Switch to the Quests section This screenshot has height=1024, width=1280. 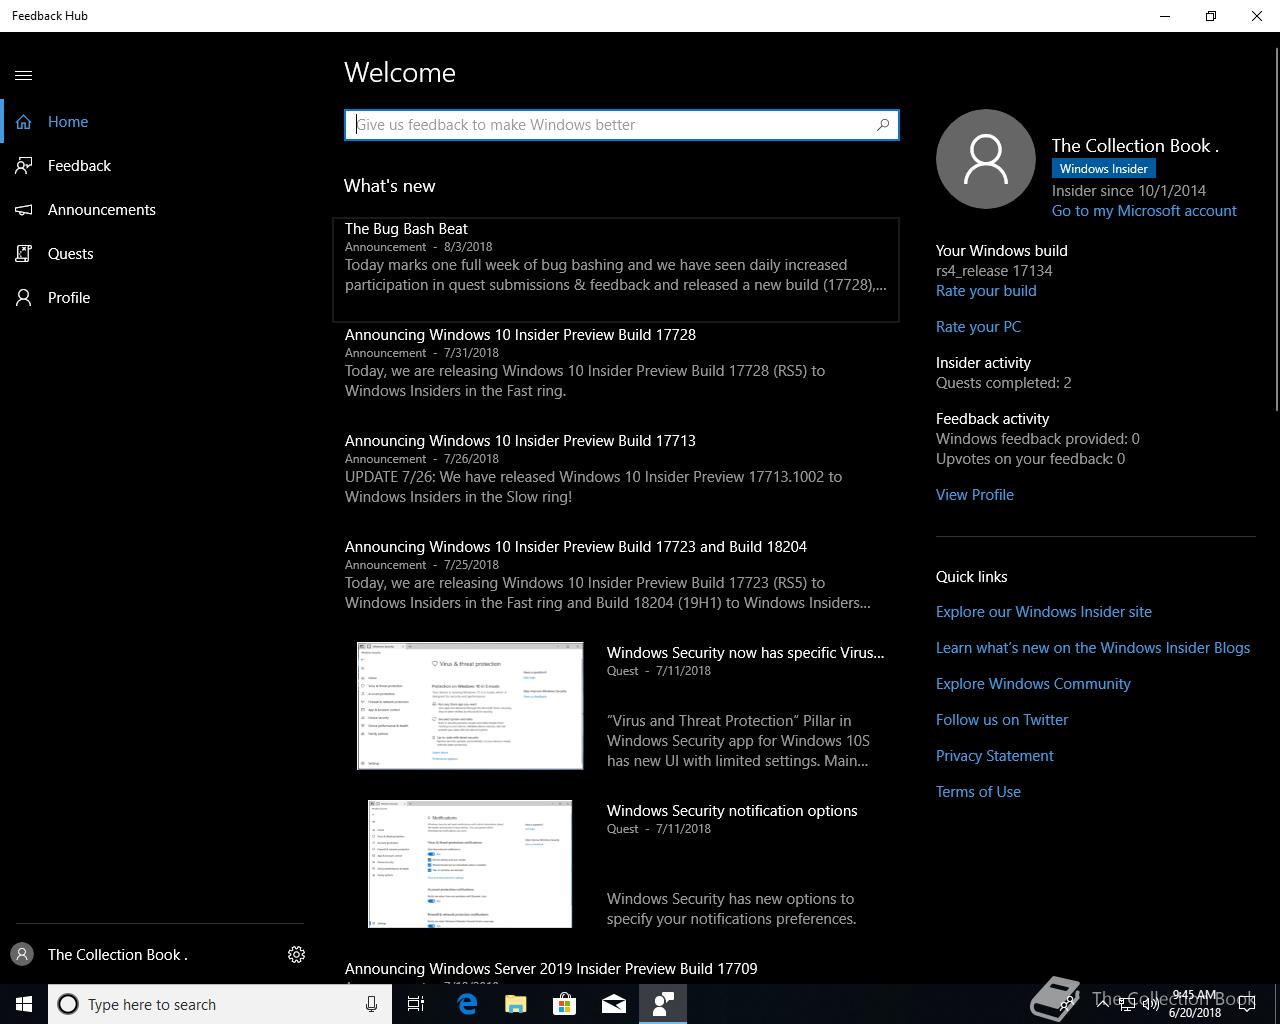point(70,254)
